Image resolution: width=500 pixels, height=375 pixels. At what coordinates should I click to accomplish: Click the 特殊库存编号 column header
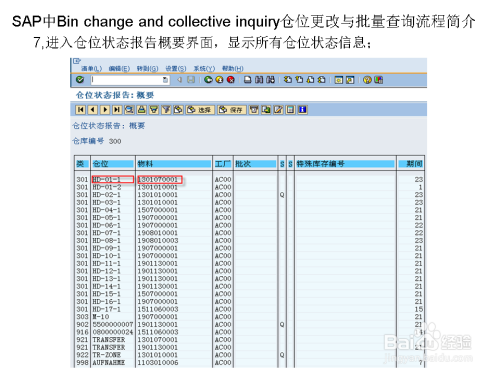[345, 164]
